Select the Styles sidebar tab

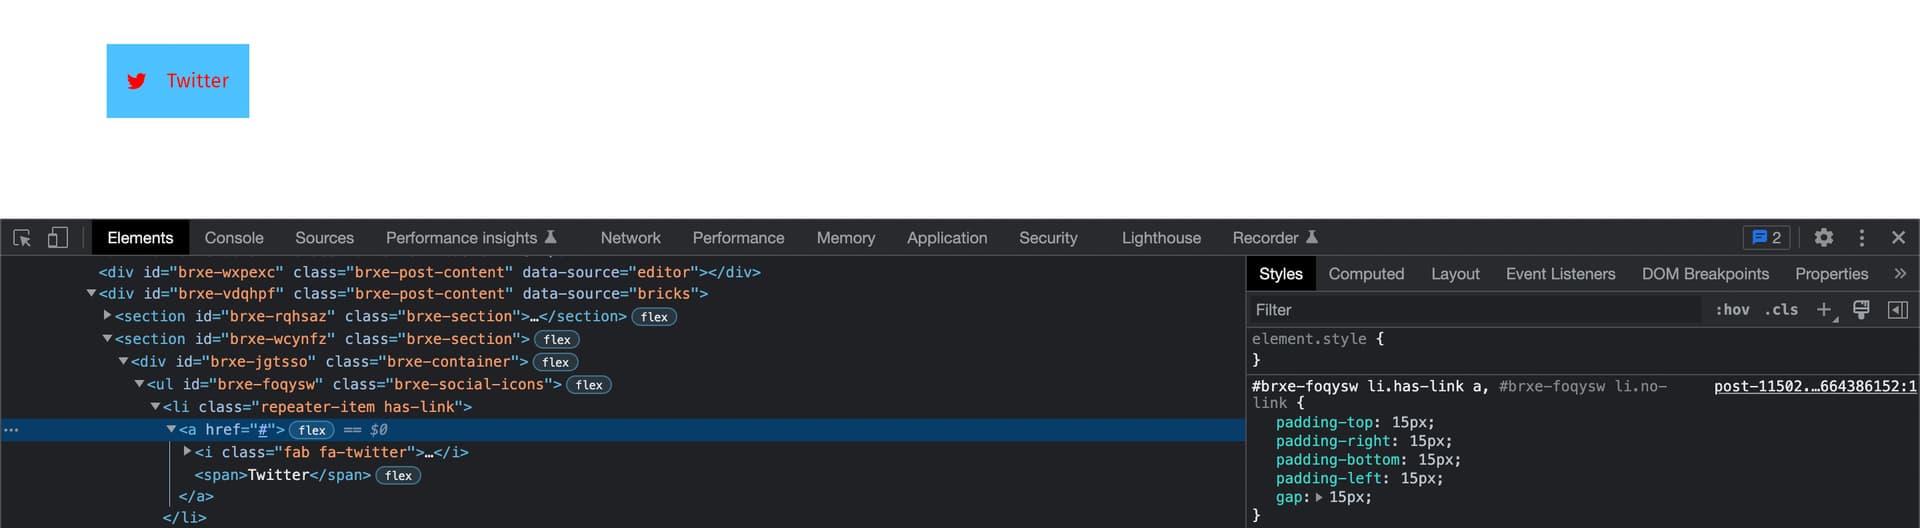point(1280,274)
